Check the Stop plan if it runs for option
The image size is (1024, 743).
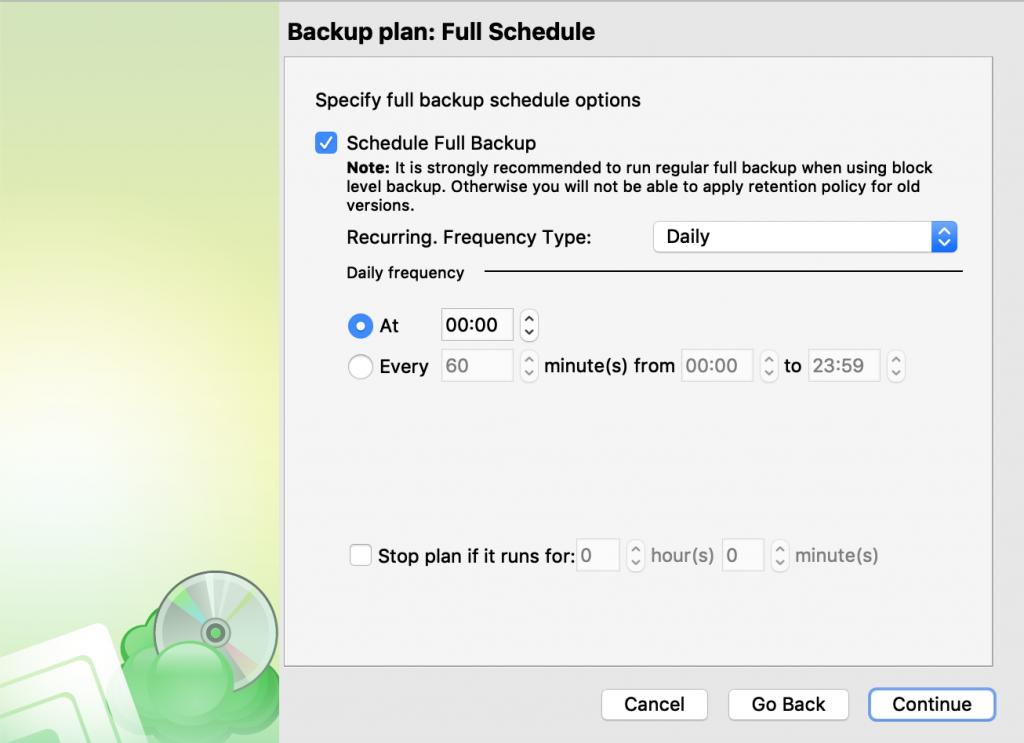pos(361,555)
